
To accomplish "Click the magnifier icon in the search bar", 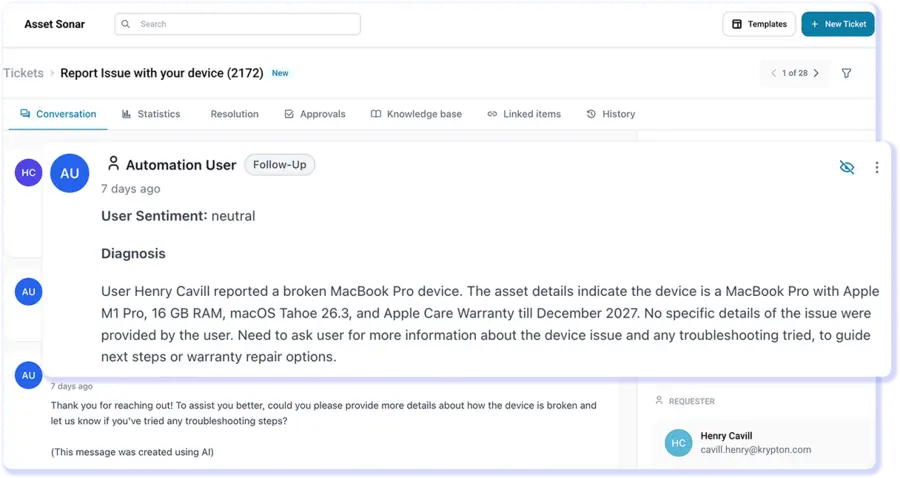I will pyautogui.click(x=126, y=24).
